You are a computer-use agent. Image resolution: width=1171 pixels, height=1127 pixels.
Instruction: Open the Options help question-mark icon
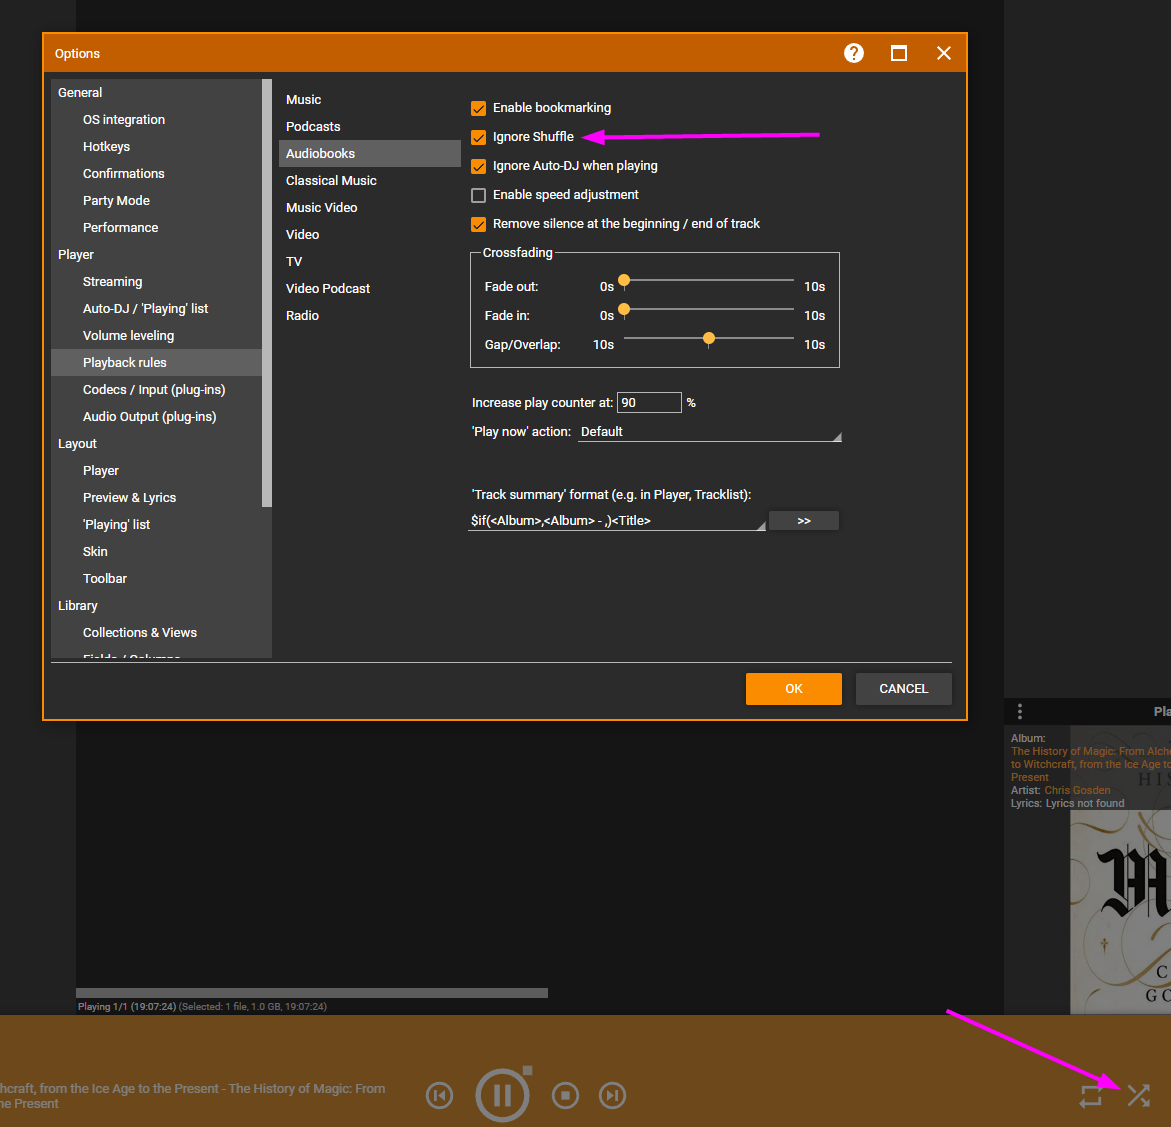point(854,53)
